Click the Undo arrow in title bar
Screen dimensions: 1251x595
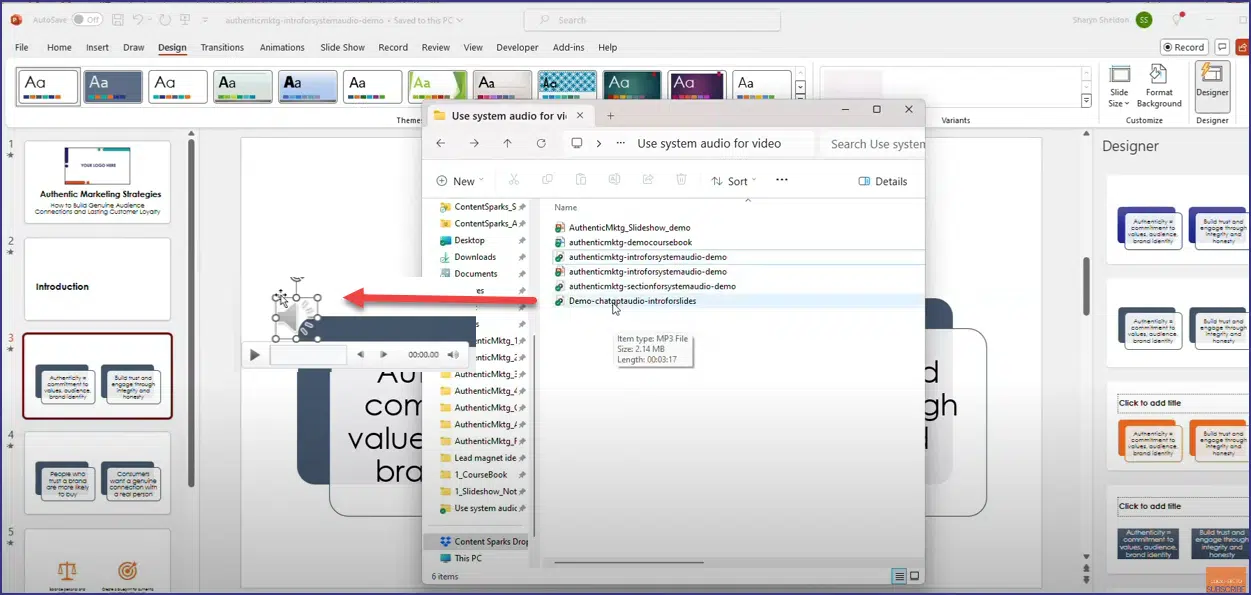pyautogui.click(x=140, y=19)
